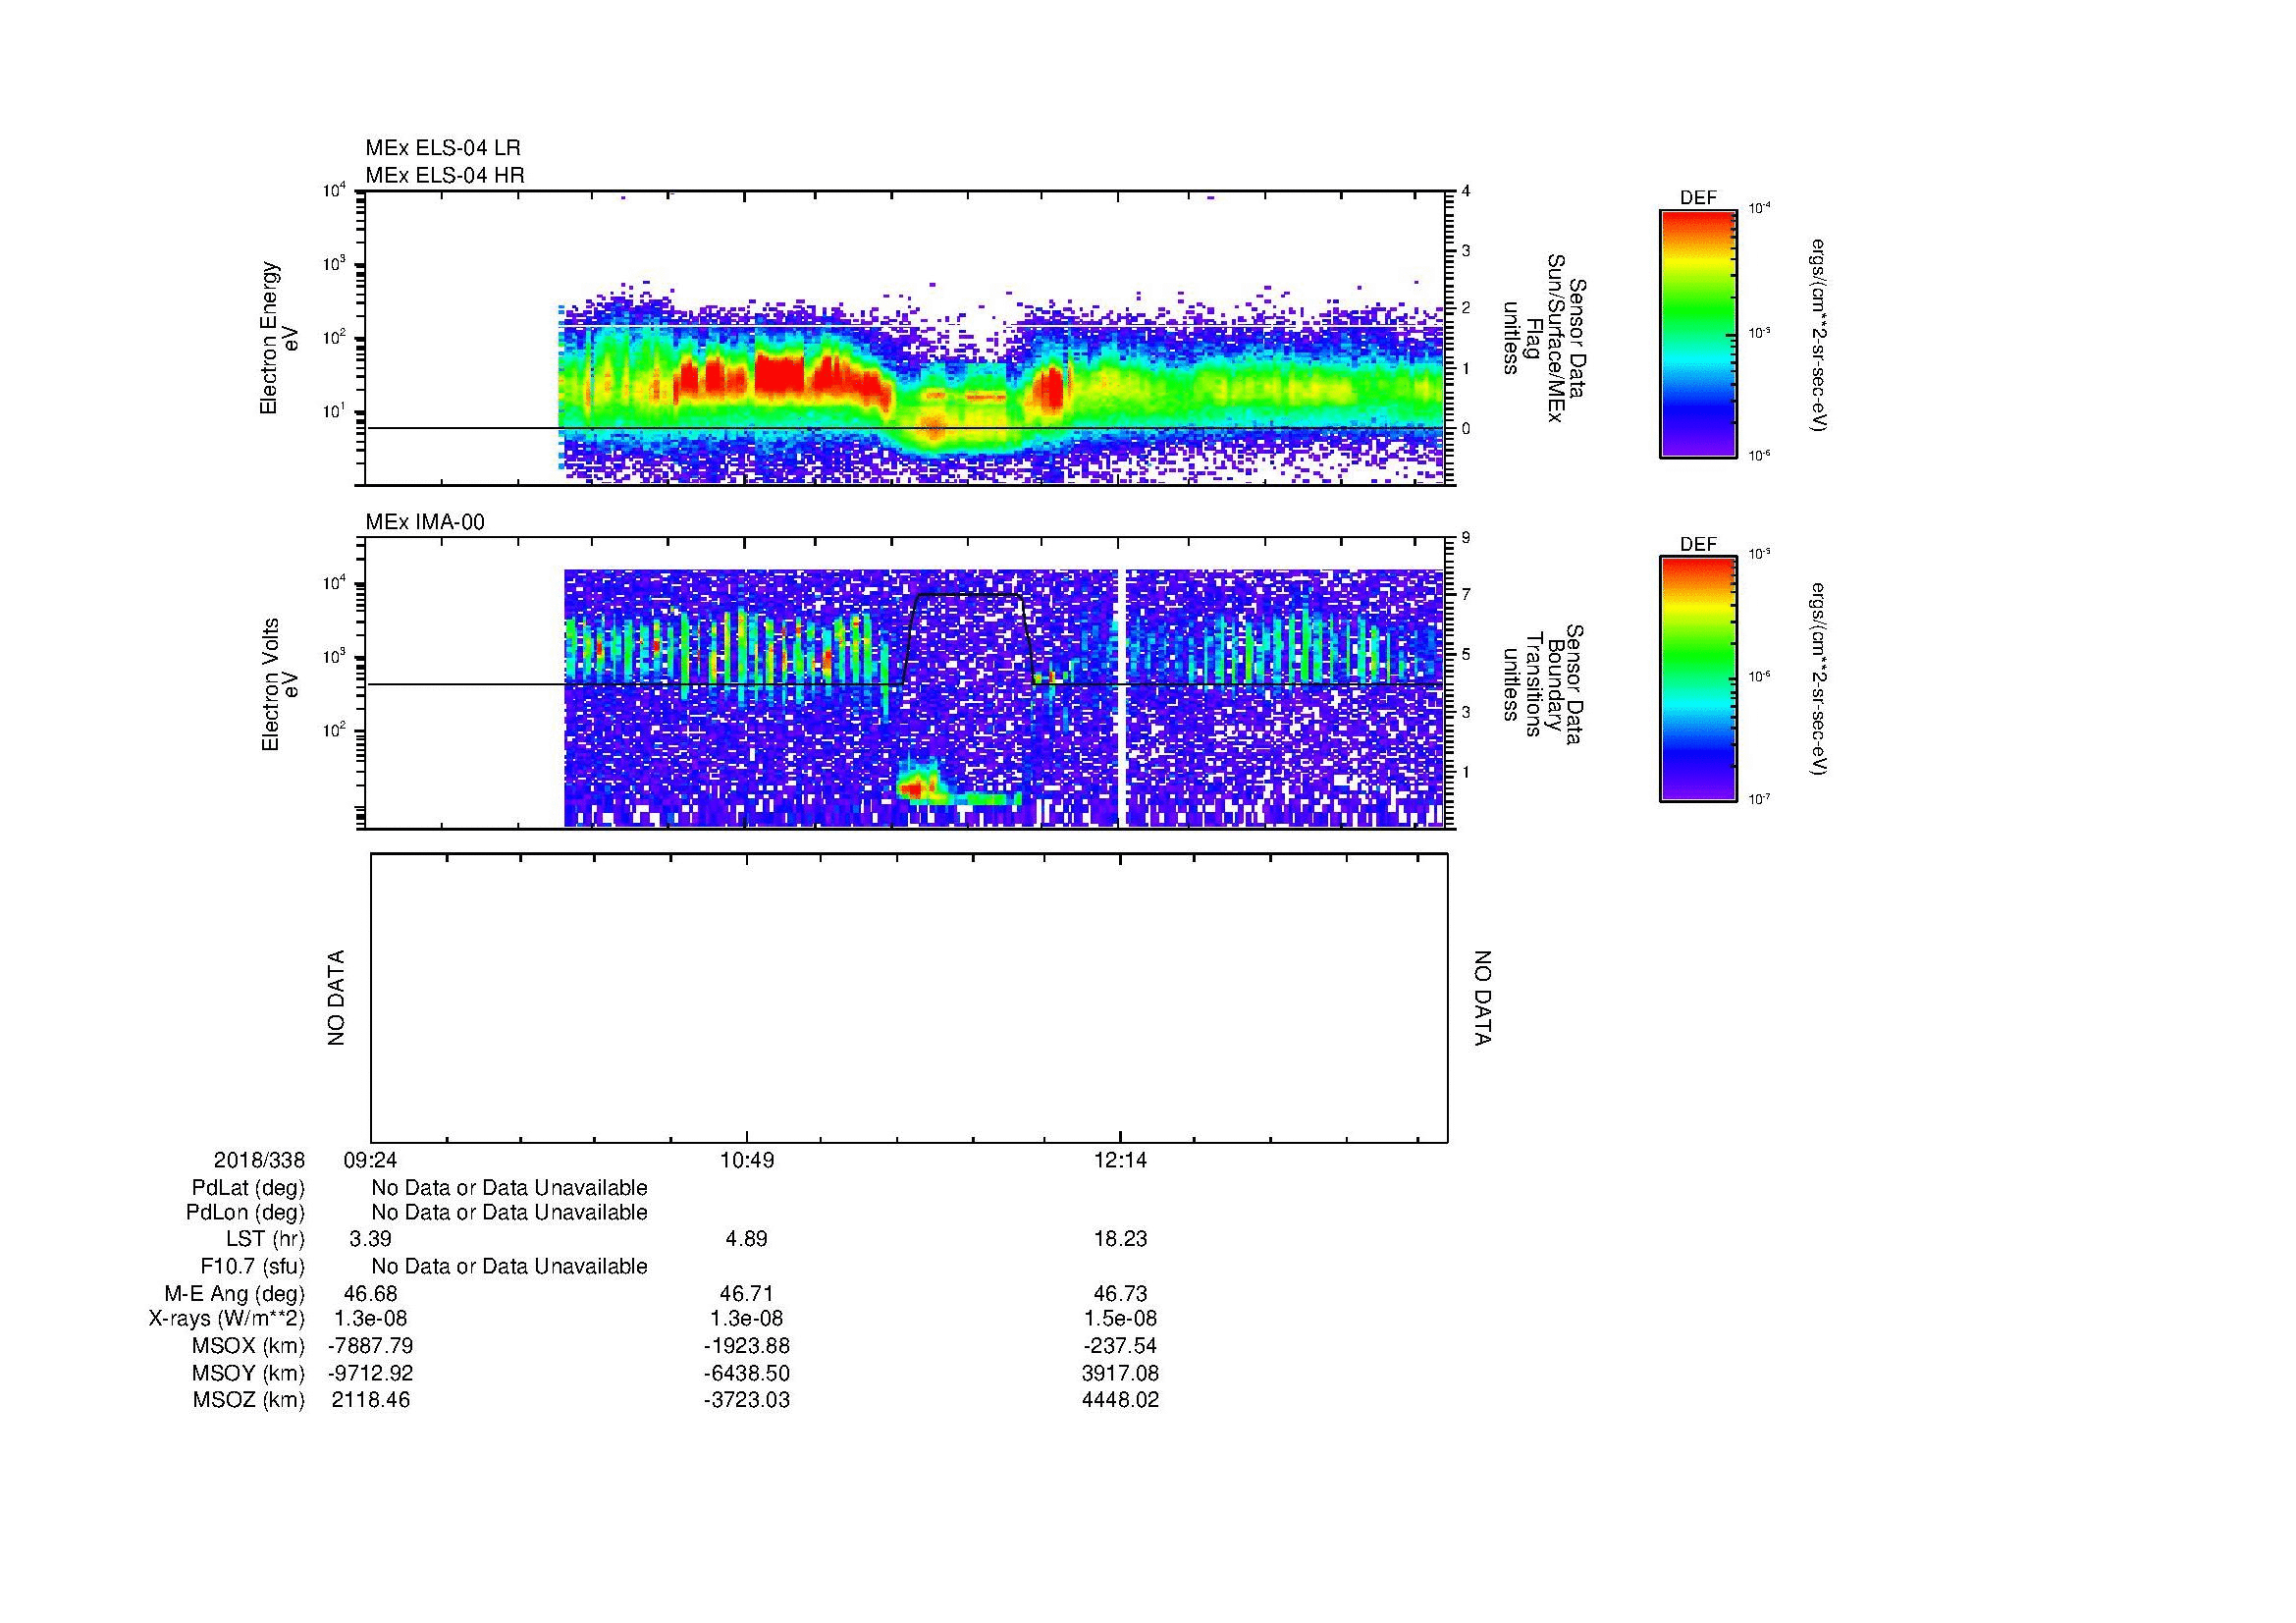Click the top color bar units label
This screenshot has width=2296, height=1623.
tap(1820, 335)
